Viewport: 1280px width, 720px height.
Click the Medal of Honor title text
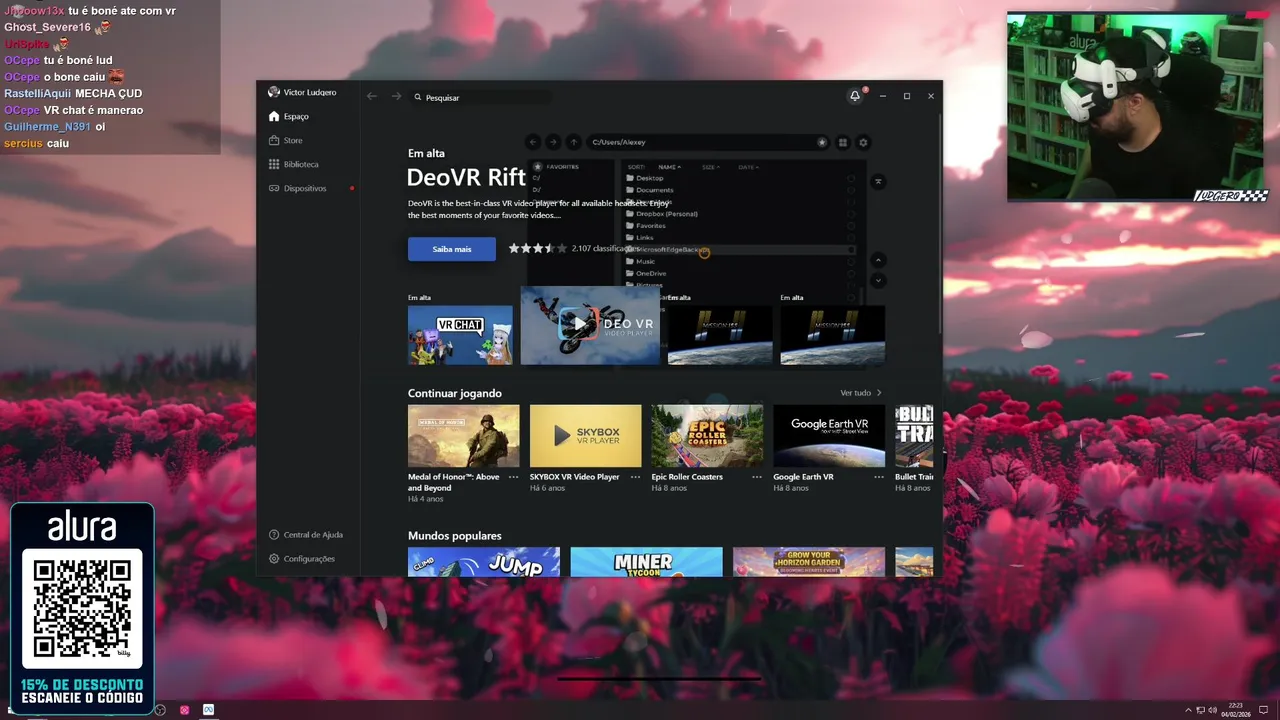pyautogui.click(x=454, y=482)
